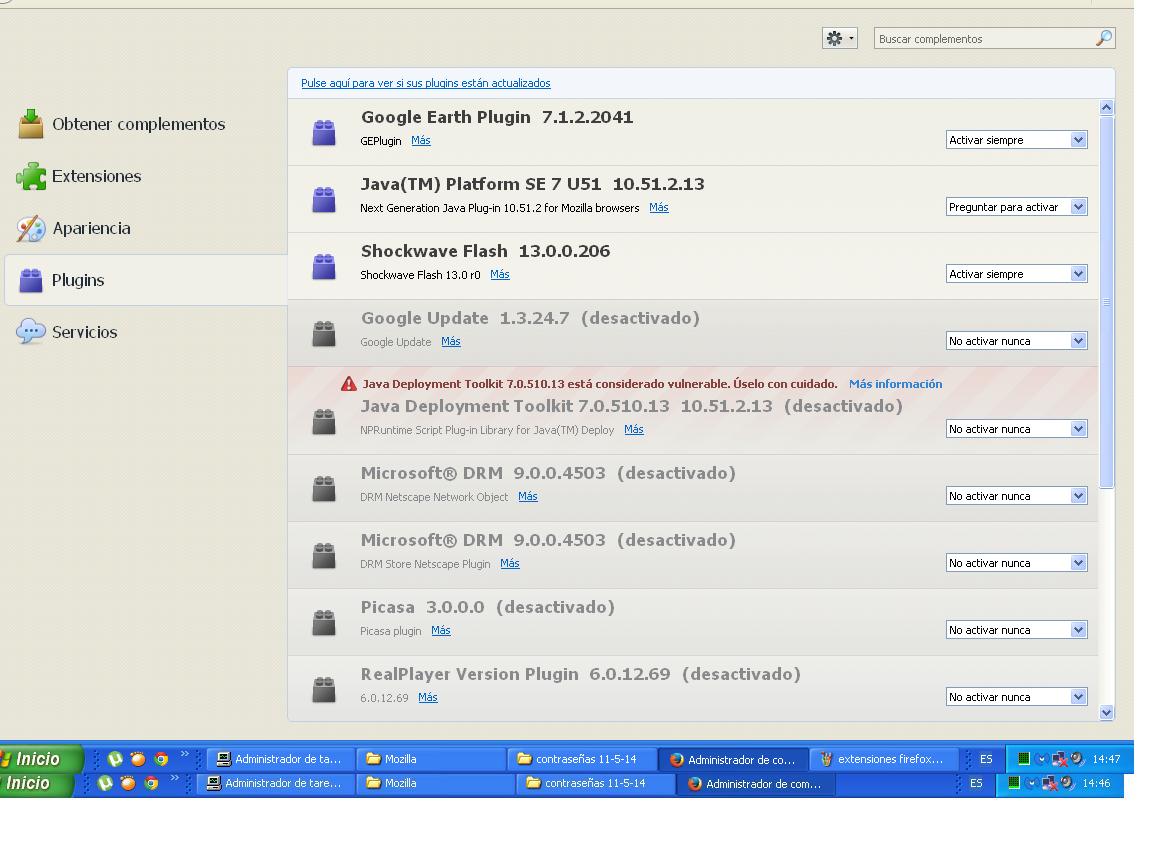Viewport: 1152px width, 864px height.
Task: Switch to the Extensiones section
Action: 145,176
